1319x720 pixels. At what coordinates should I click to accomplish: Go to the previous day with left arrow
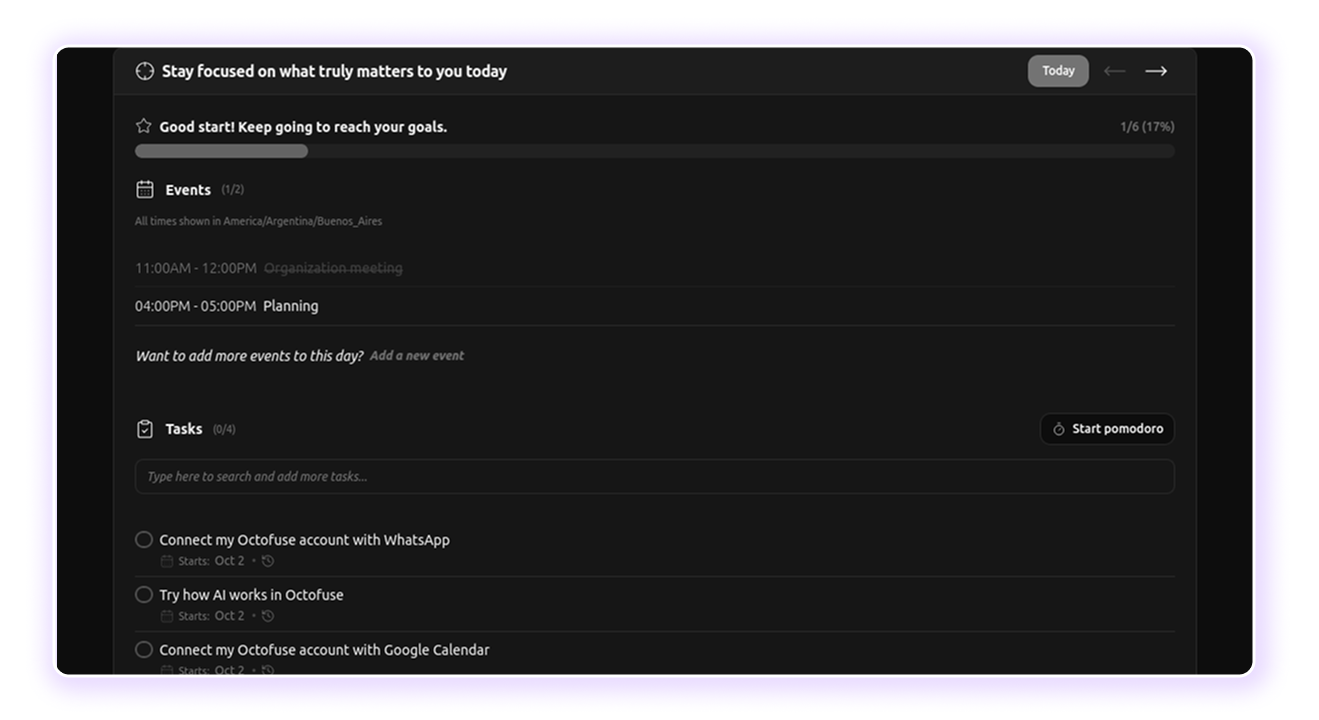coord(1114,71)
